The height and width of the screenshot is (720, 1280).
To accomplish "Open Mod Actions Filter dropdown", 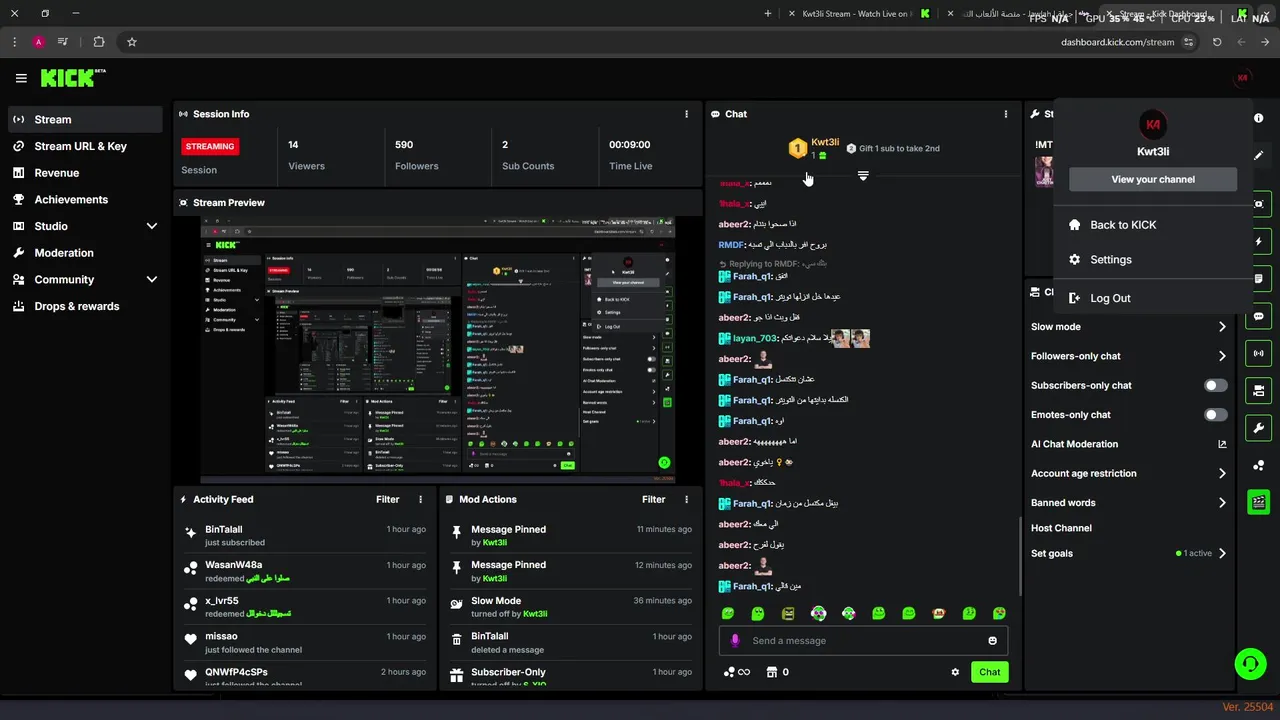I will click(x=653, y=499).
